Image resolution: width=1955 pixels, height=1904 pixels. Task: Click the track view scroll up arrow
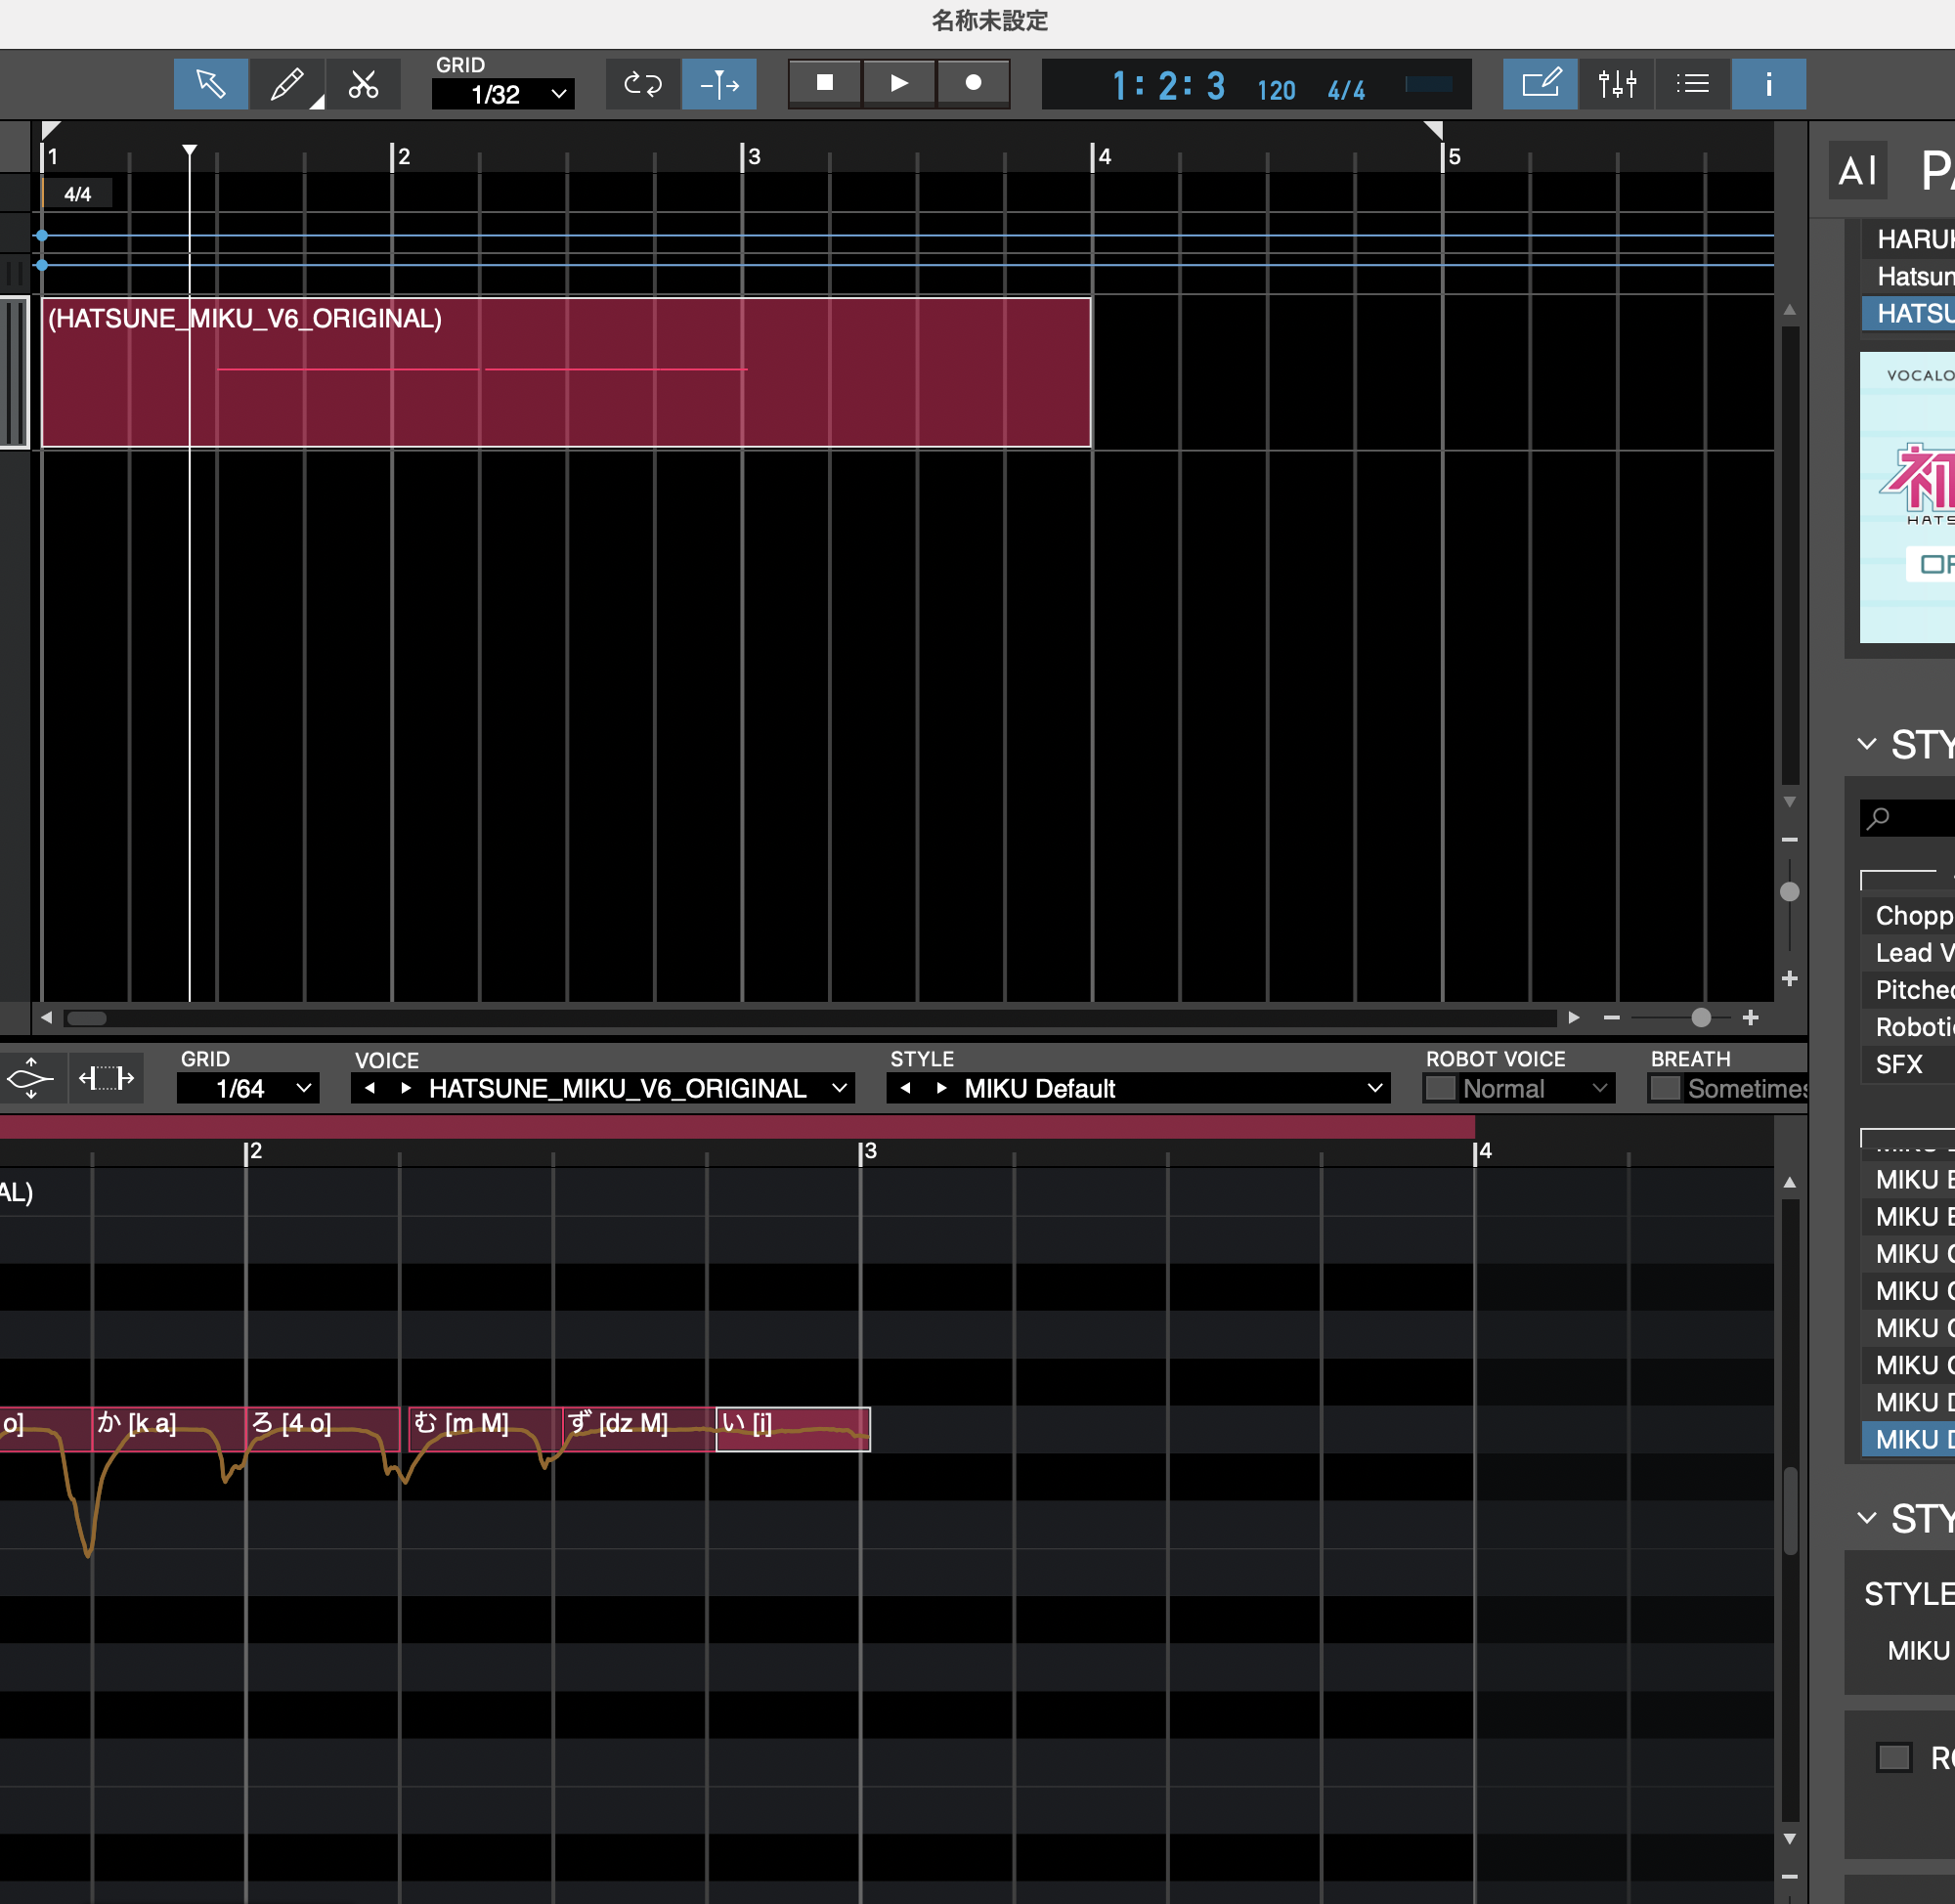pyautogui.click(x=1790, y=310)
